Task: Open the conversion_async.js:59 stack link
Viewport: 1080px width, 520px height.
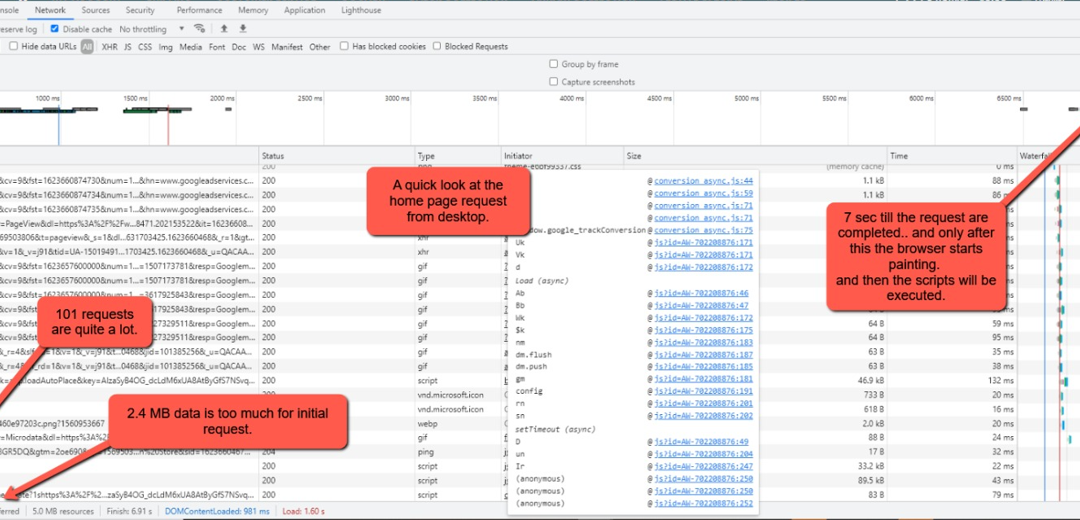Action: pyautogui.click(x=703, y=194)
